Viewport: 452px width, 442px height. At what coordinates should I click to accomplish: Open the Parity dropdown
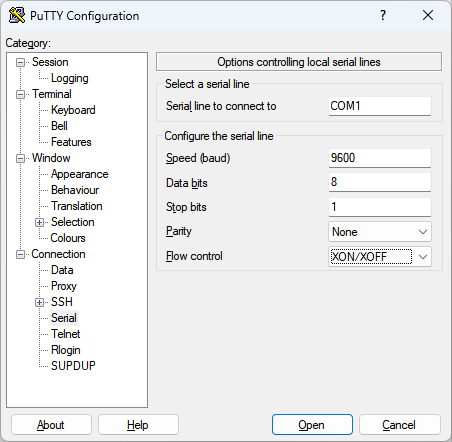[x=380, y=232]
